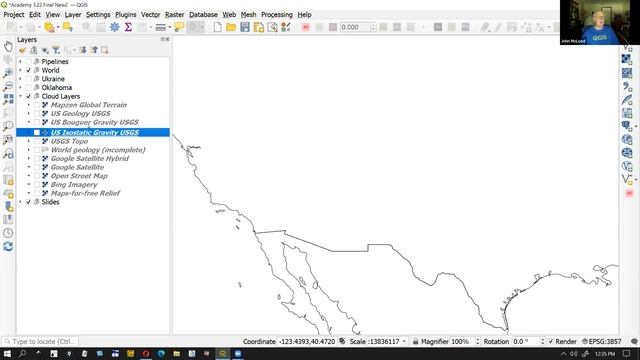Create a New Project blank page icon
The height and width of the screenshot is (360, 640).
tap(218, 27)
